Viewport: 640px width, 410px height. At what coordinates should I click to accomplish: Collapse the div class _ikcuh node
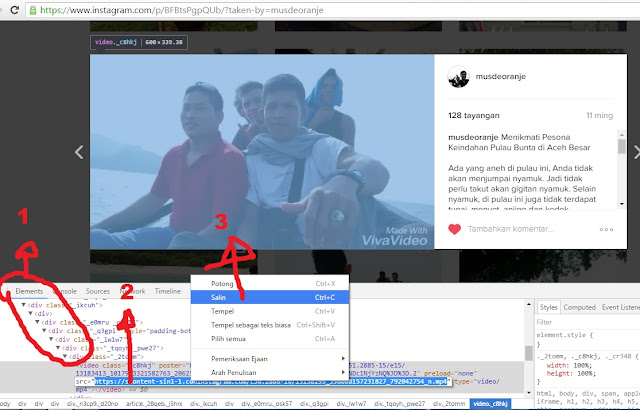point(24,305)
